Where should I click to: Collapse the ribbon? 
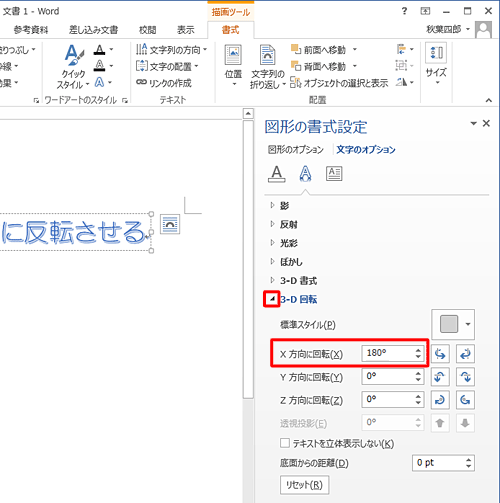489,100
